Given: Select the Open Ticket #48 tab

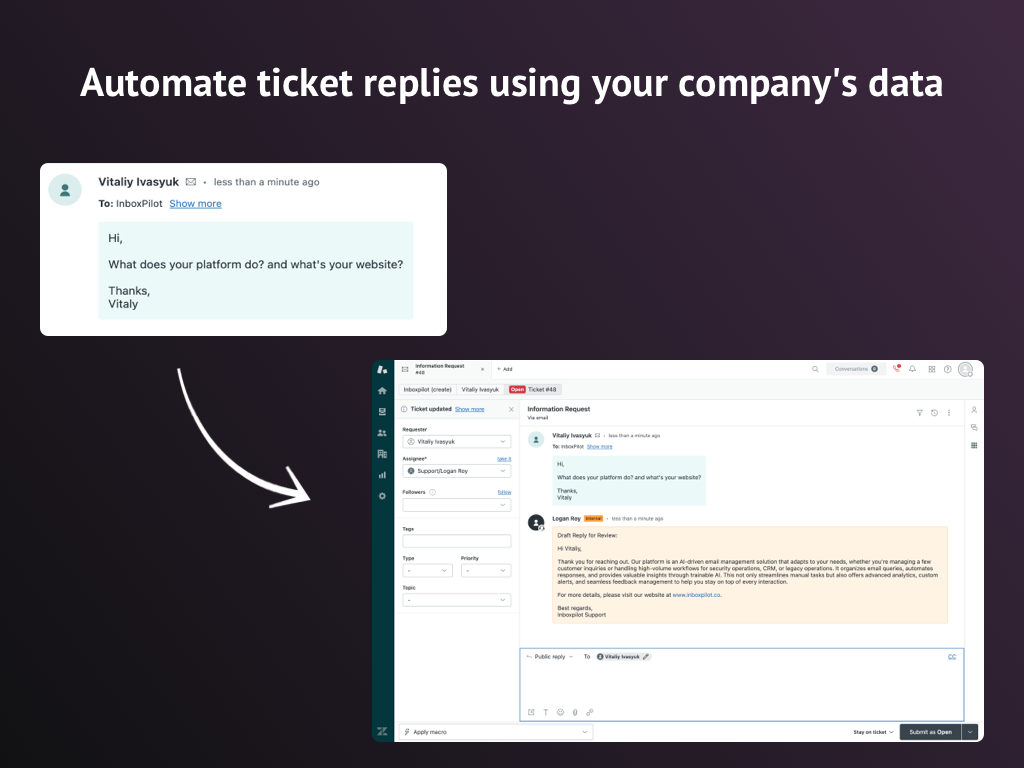Looking at the screenshot, I should tap(533, 390).
